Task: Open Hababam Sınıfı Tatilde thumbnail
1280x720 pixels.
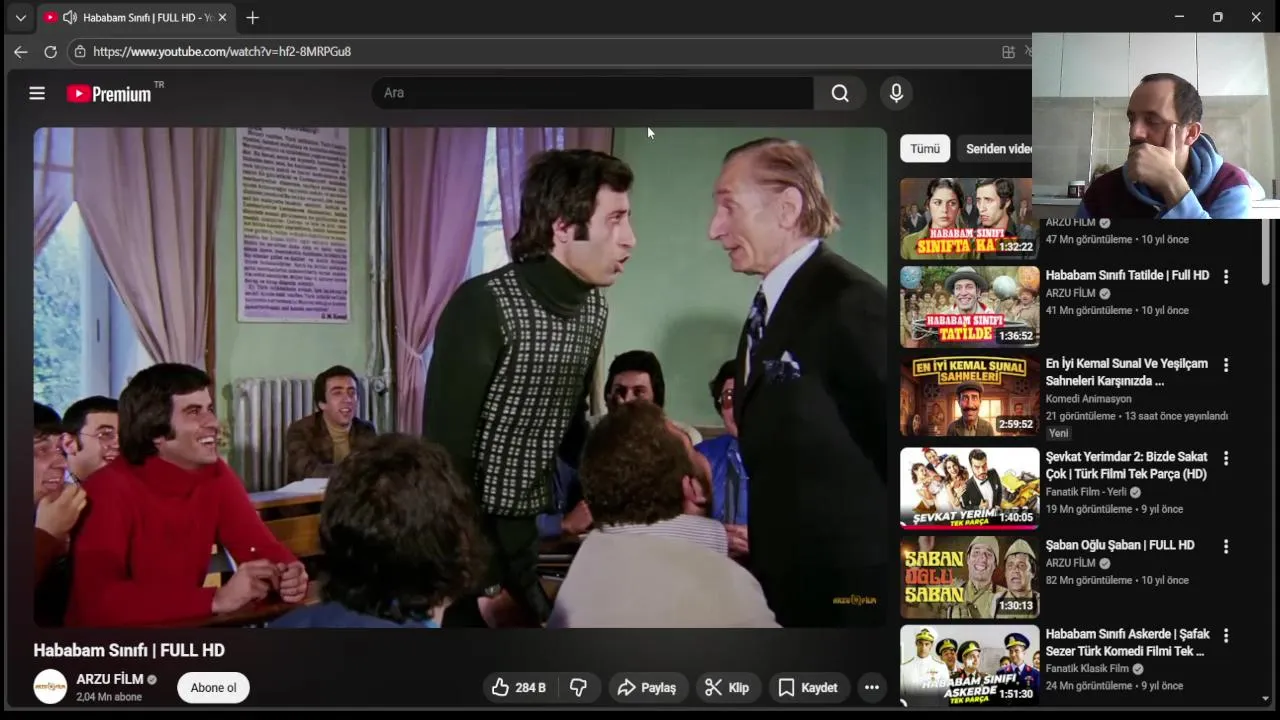Action: [969, 306]
